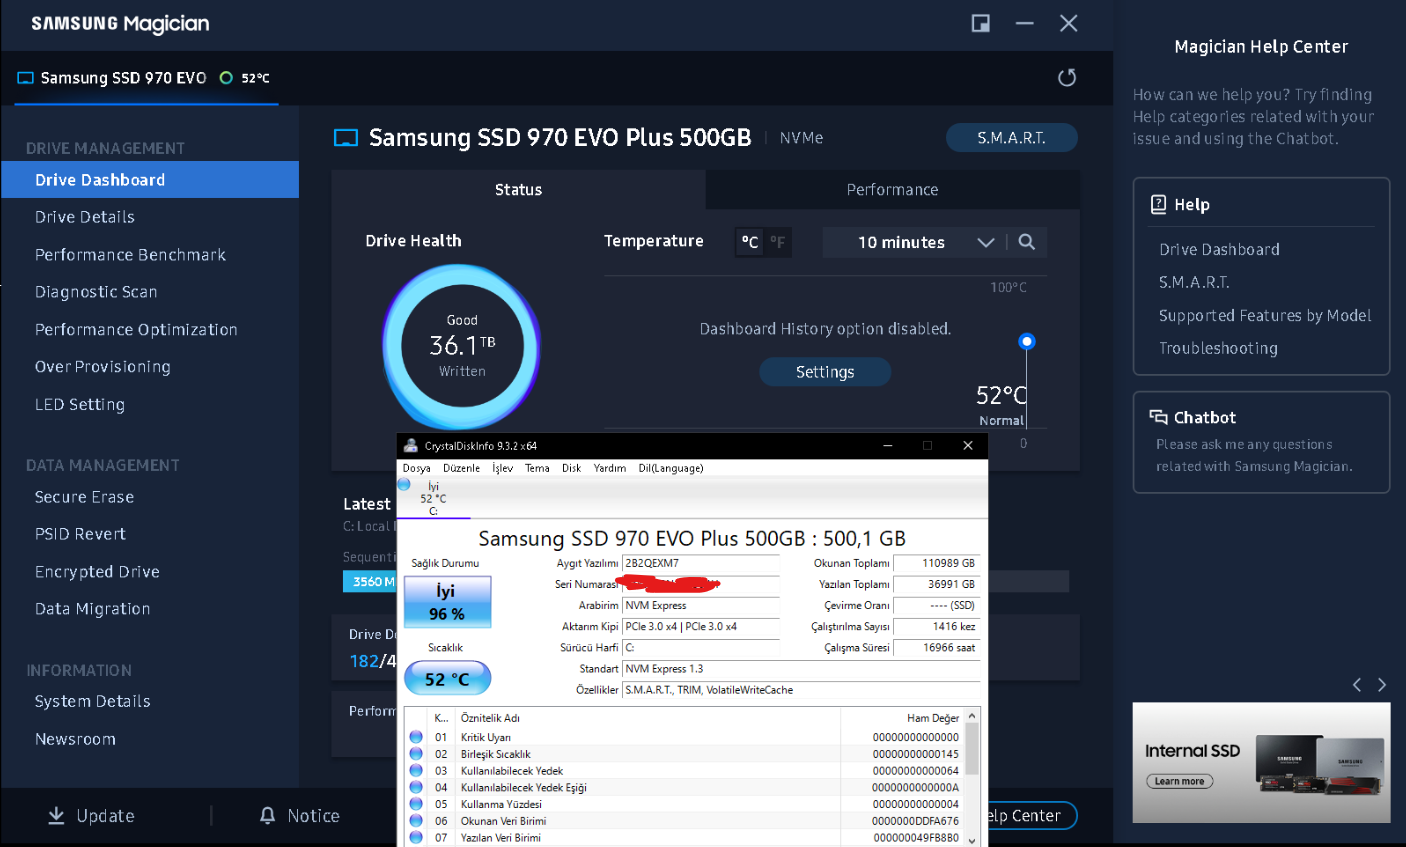Viewport: 1406px width, 847px height.
Task: Click the Notice bell icon
Action: [267, 816]
